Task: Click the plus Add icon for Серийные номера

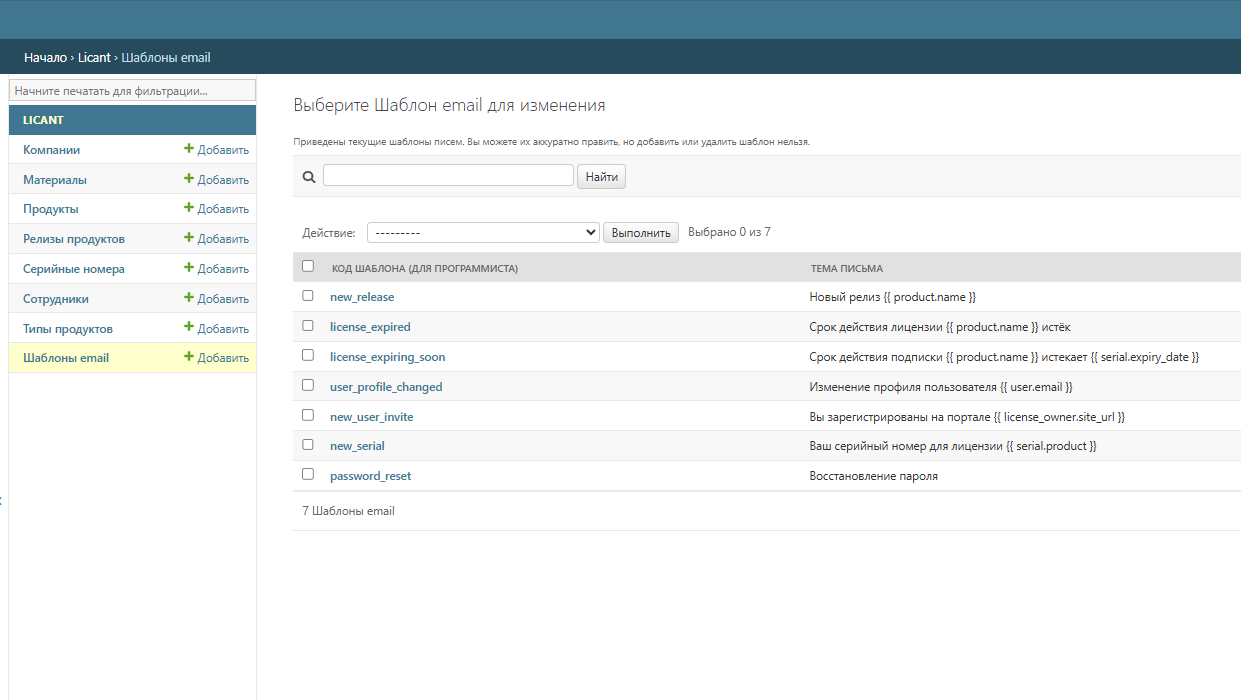Action: (x=189, y=268)
